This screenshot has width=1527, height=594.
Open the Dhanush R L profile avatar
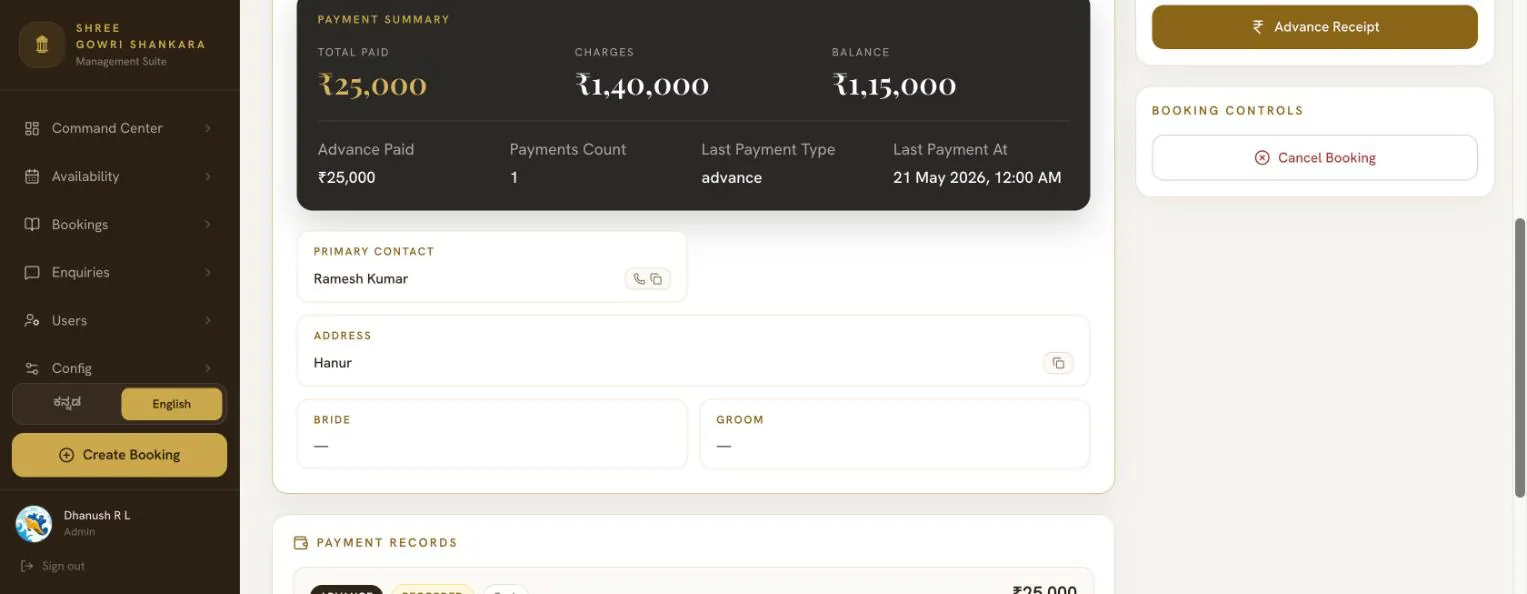pyautogui.click(x=34, y=523)
